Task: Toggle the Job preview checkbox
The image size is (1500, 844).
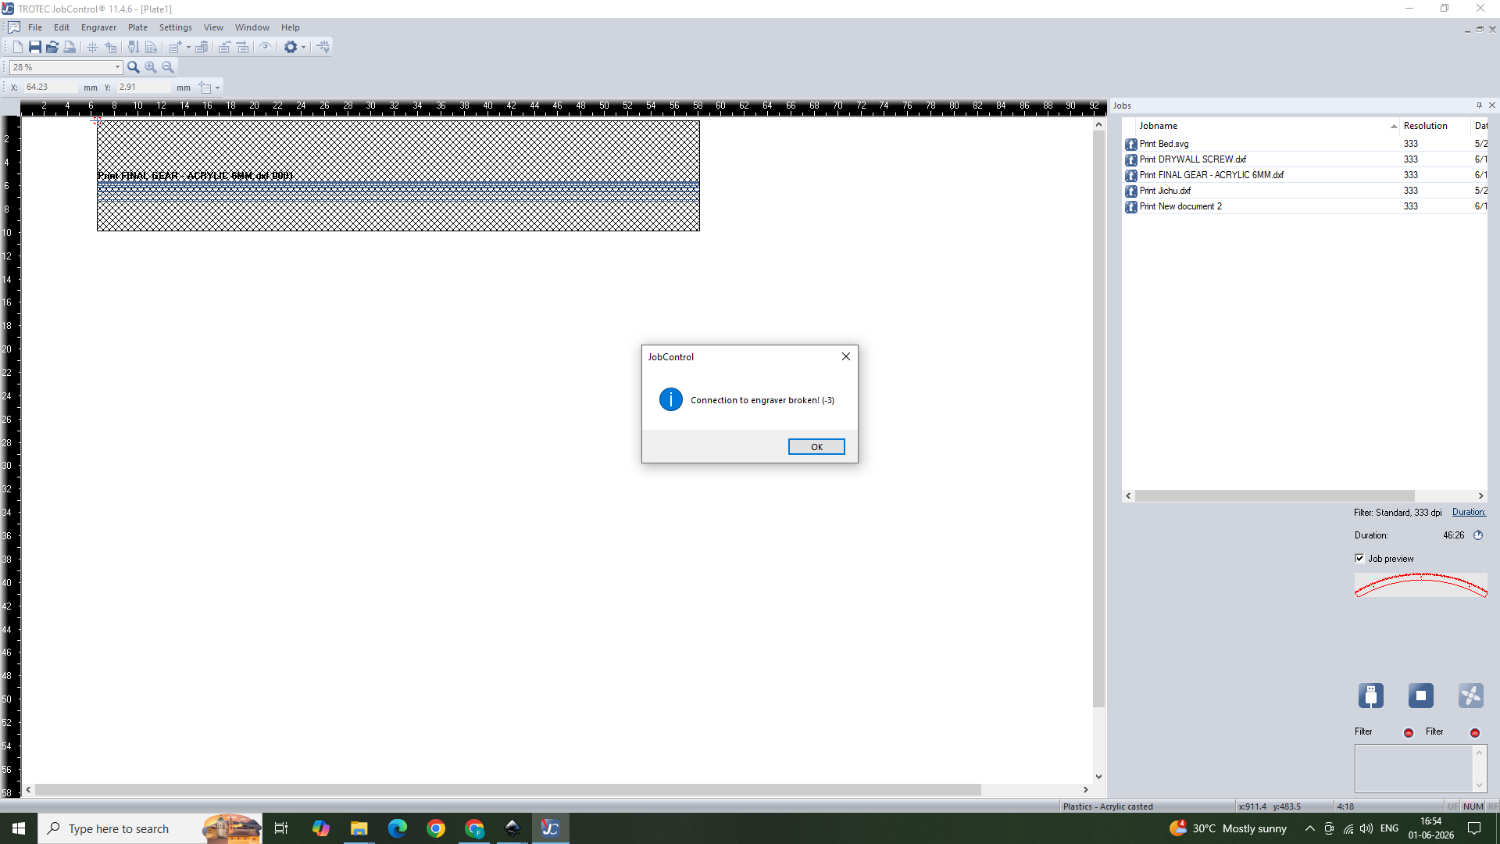Action: pyautogui.click(x=1359, y=558)
